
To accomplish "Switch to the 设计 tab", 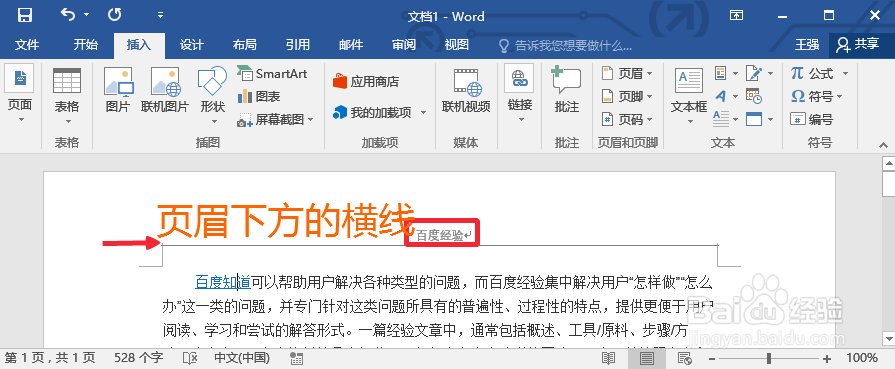I will (191, 45).
